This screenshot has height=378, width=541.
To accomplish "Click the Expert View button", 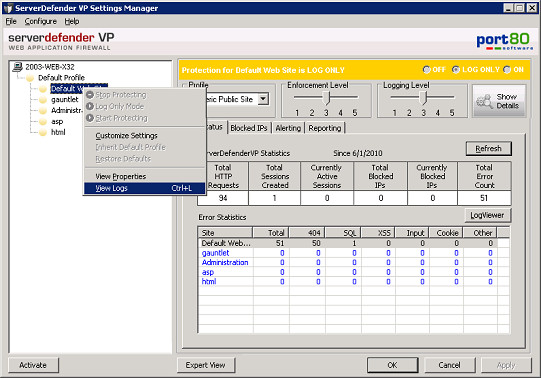I will [x=206, y=365].
